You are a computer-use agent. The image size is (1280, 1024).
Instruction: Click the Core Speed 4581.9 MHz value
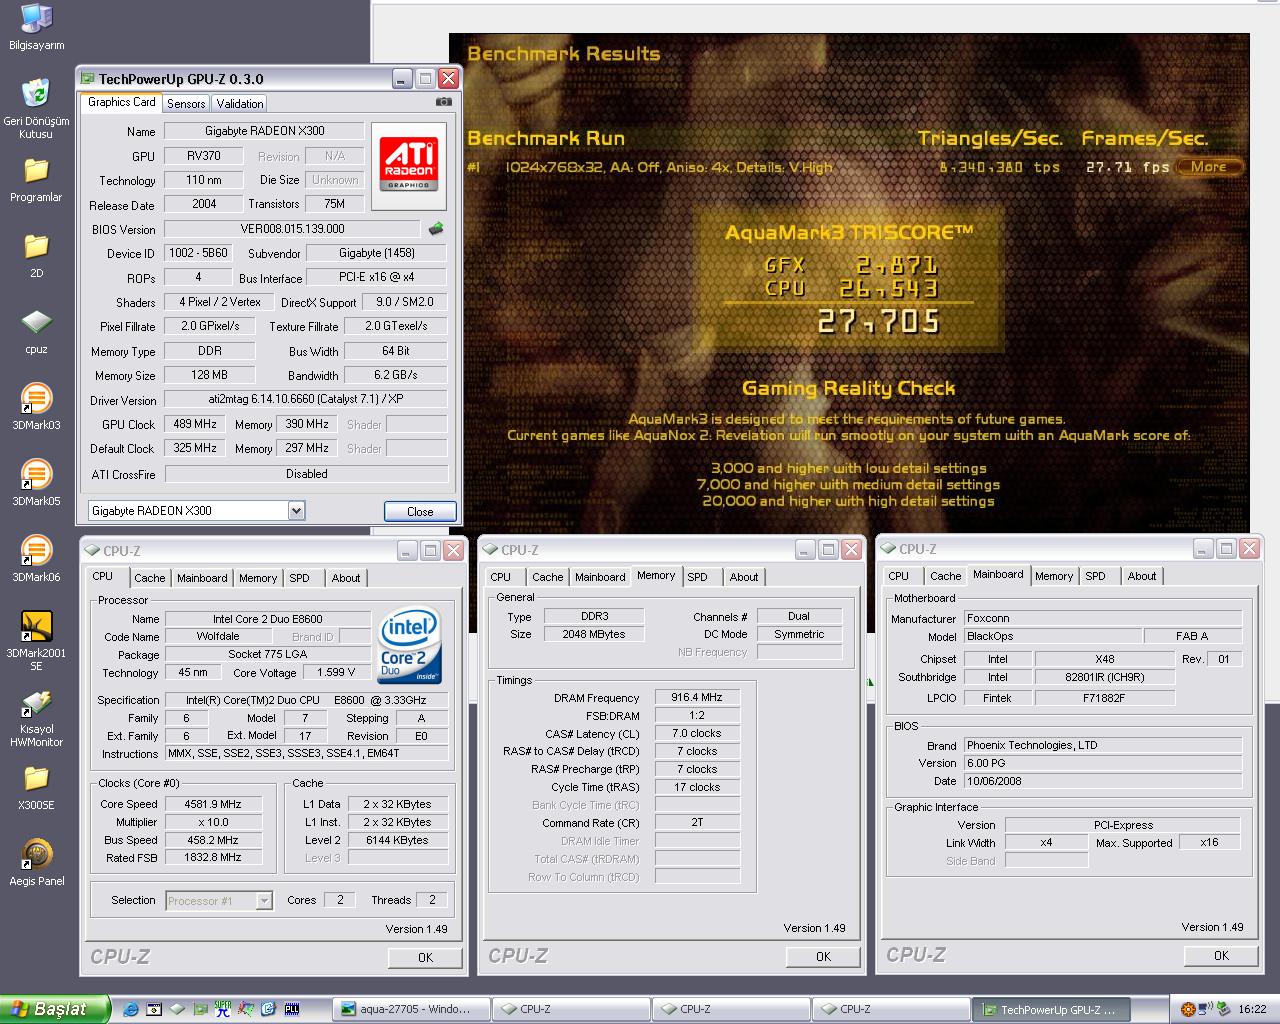click(213, 804)
